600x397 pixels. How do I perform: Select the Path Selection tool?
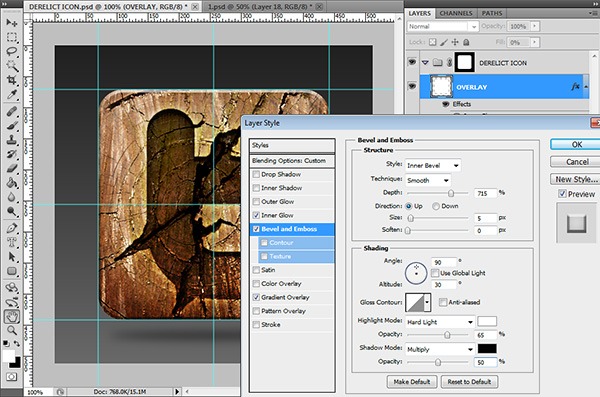point(11,256)
